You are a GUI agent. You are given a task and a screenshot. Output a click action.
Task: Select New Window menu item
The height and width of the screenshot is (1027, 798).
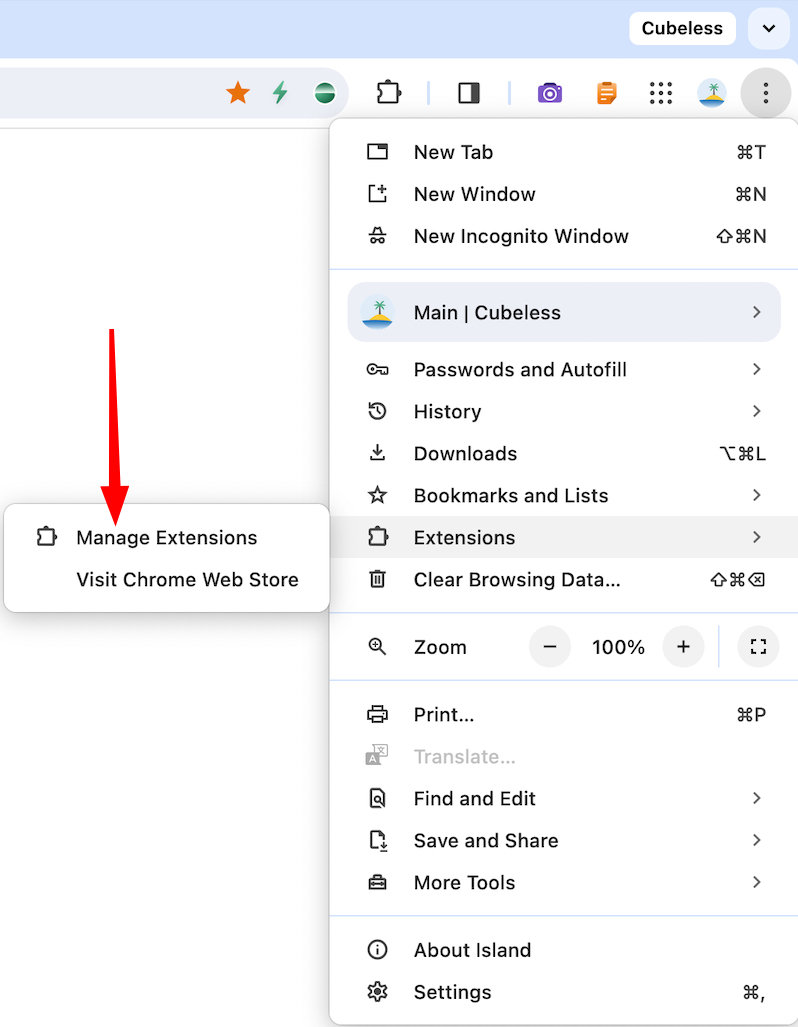(563, 194)
